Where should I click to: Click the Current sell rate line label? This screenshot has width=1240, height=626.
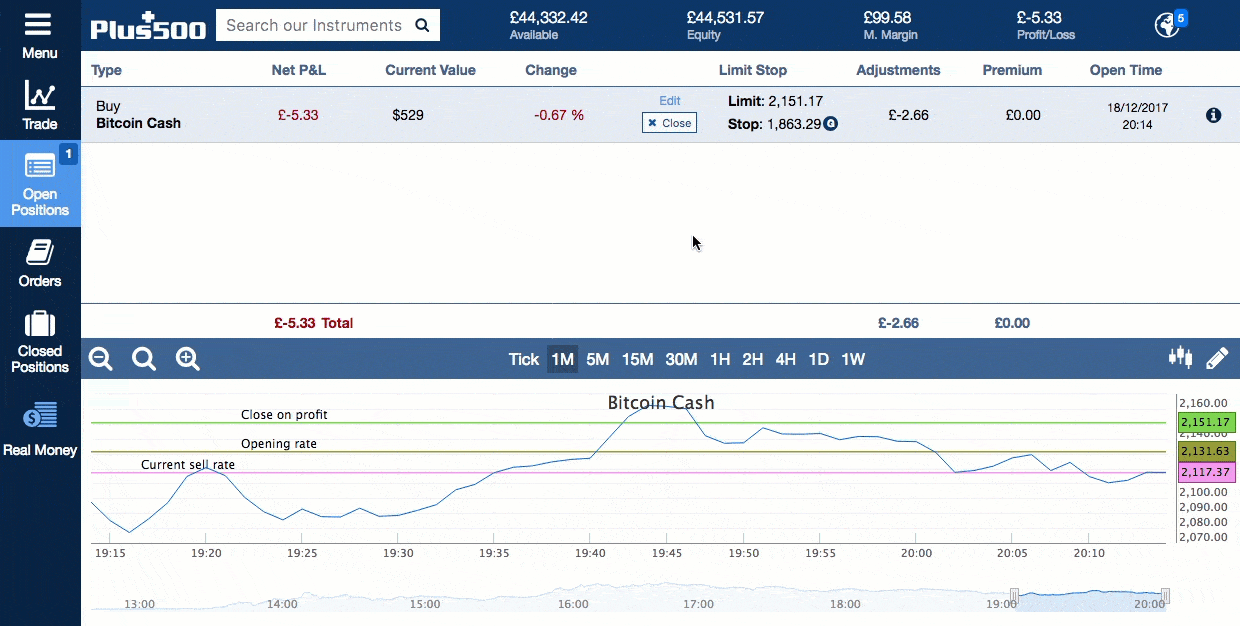(188, 464)
